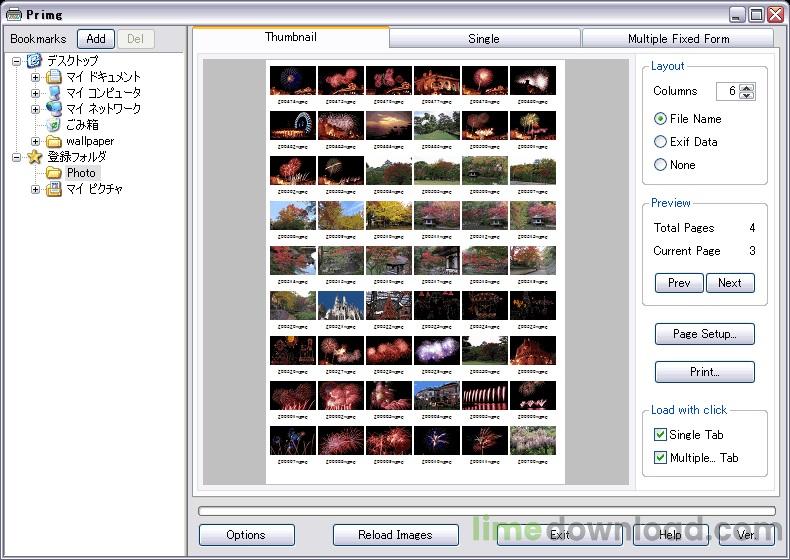Collapse the Desktop (デスクトップ) tree node

[17, 61]
